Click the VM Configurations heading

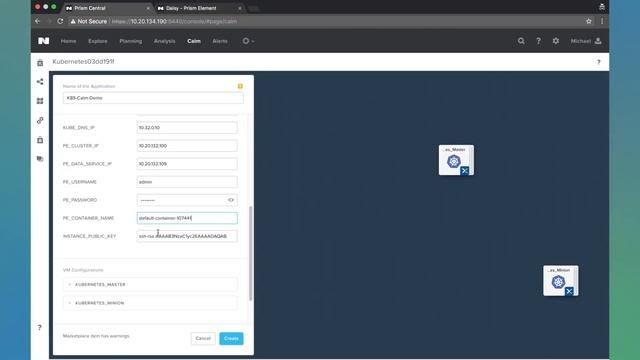tap(83, 270)
